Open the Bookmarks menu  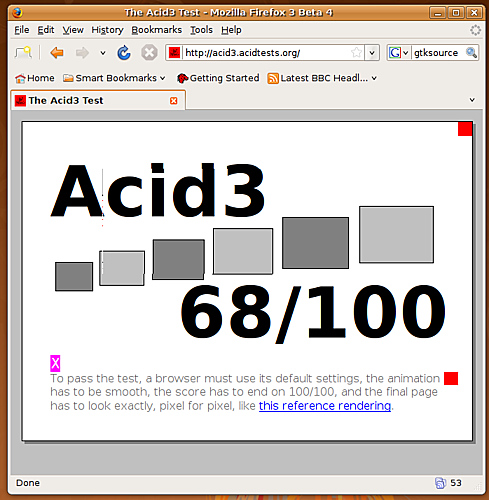[x=156, y=30]
